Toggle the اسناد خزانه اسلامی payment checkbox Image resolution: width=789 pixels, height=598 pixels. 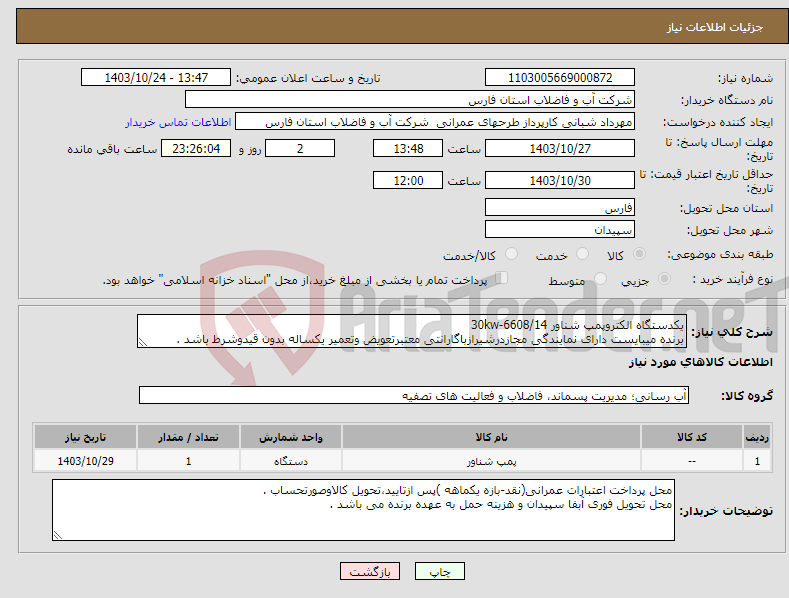point(502,278)
